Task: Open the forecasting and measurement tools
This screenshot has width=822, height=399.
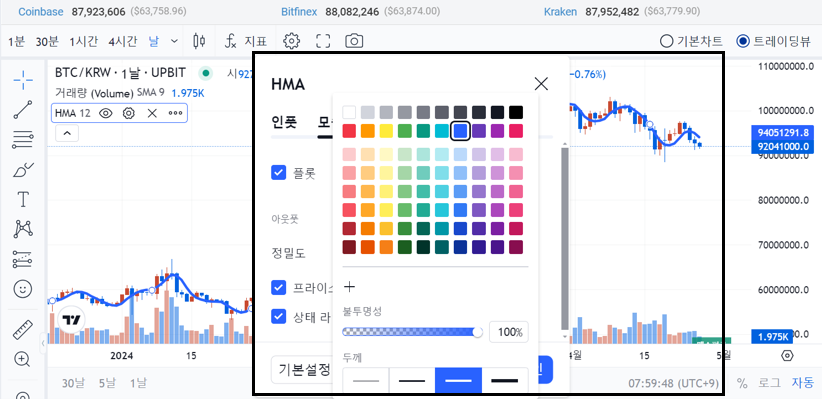Action: click(x=23, y=259)
